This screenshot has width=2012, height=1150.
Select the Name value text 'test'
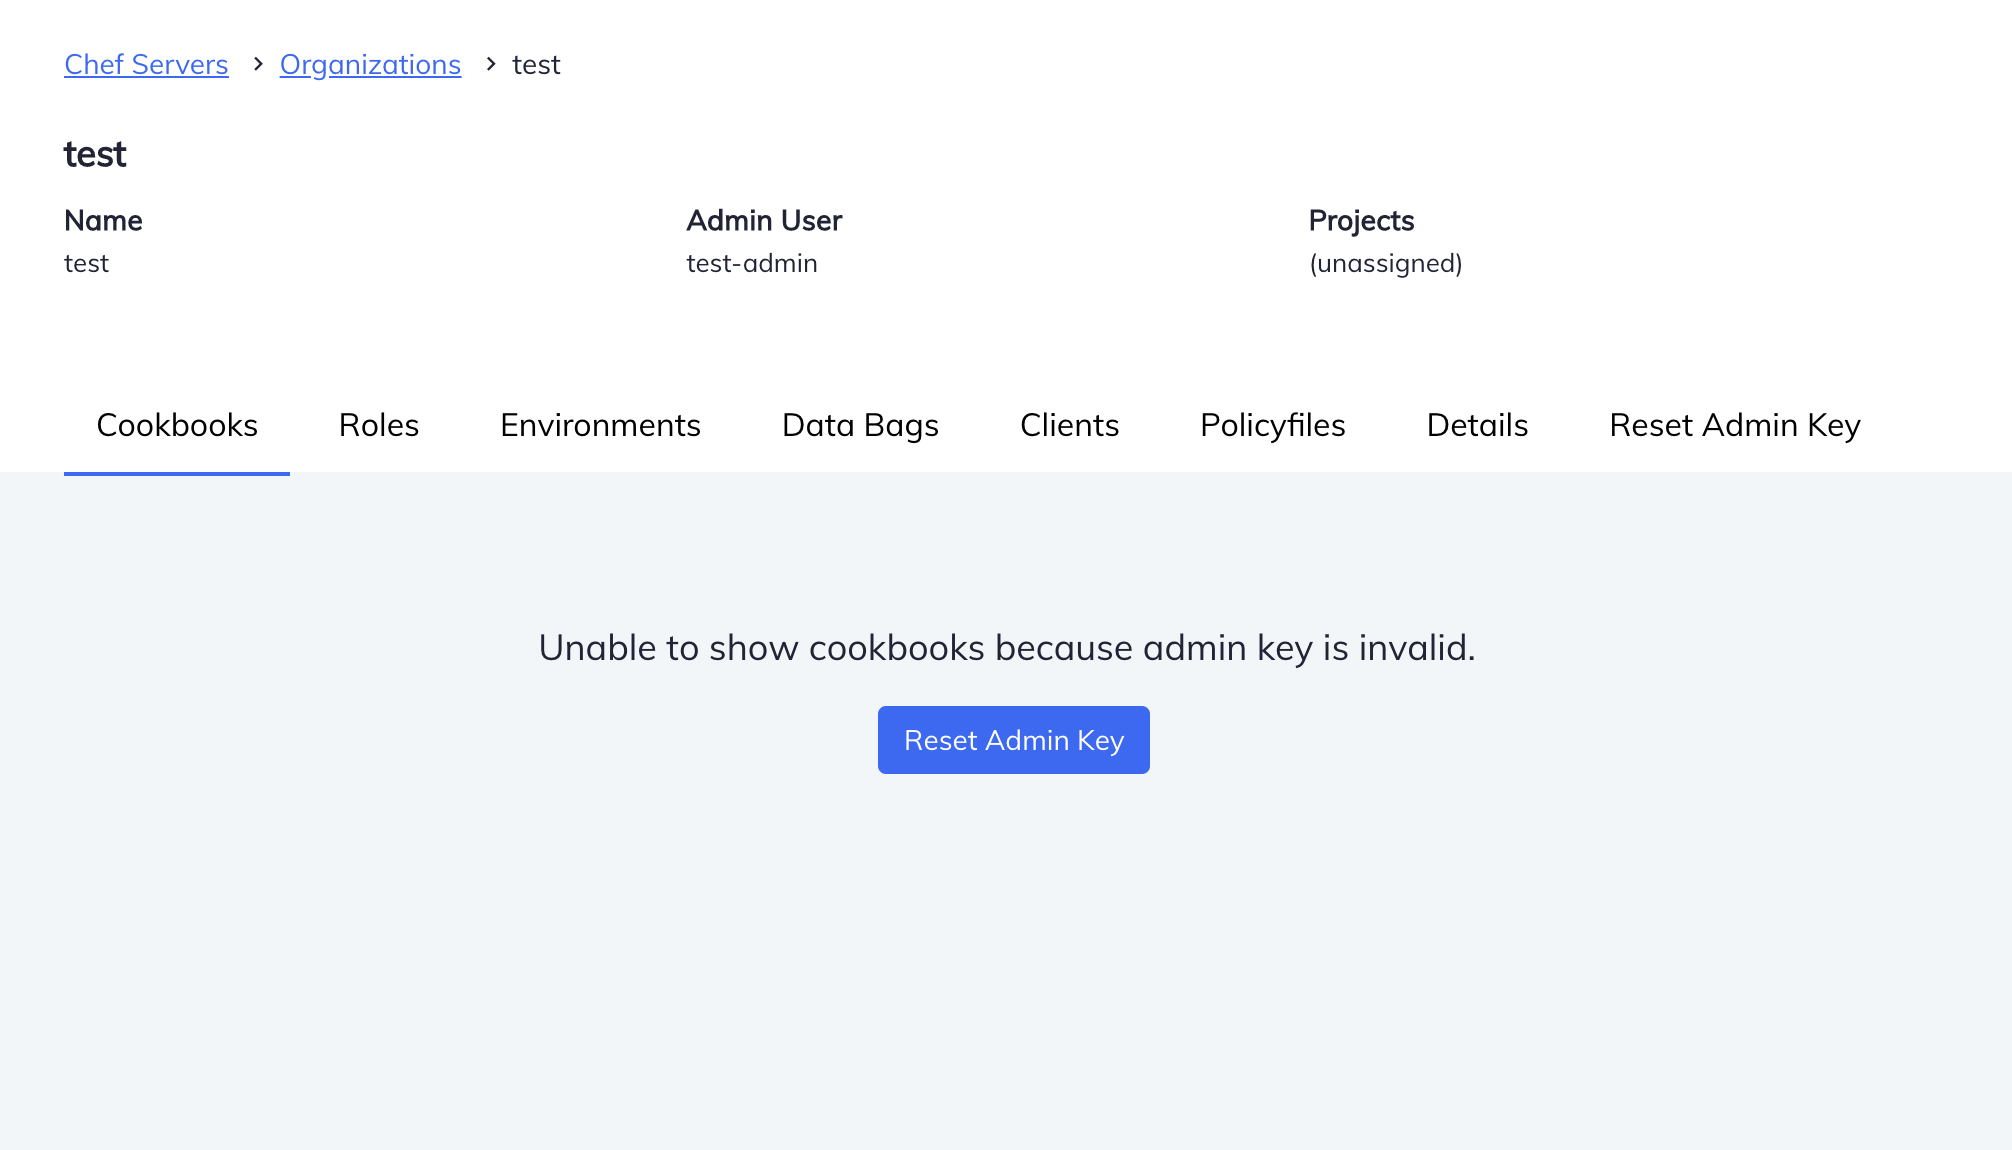86,263
